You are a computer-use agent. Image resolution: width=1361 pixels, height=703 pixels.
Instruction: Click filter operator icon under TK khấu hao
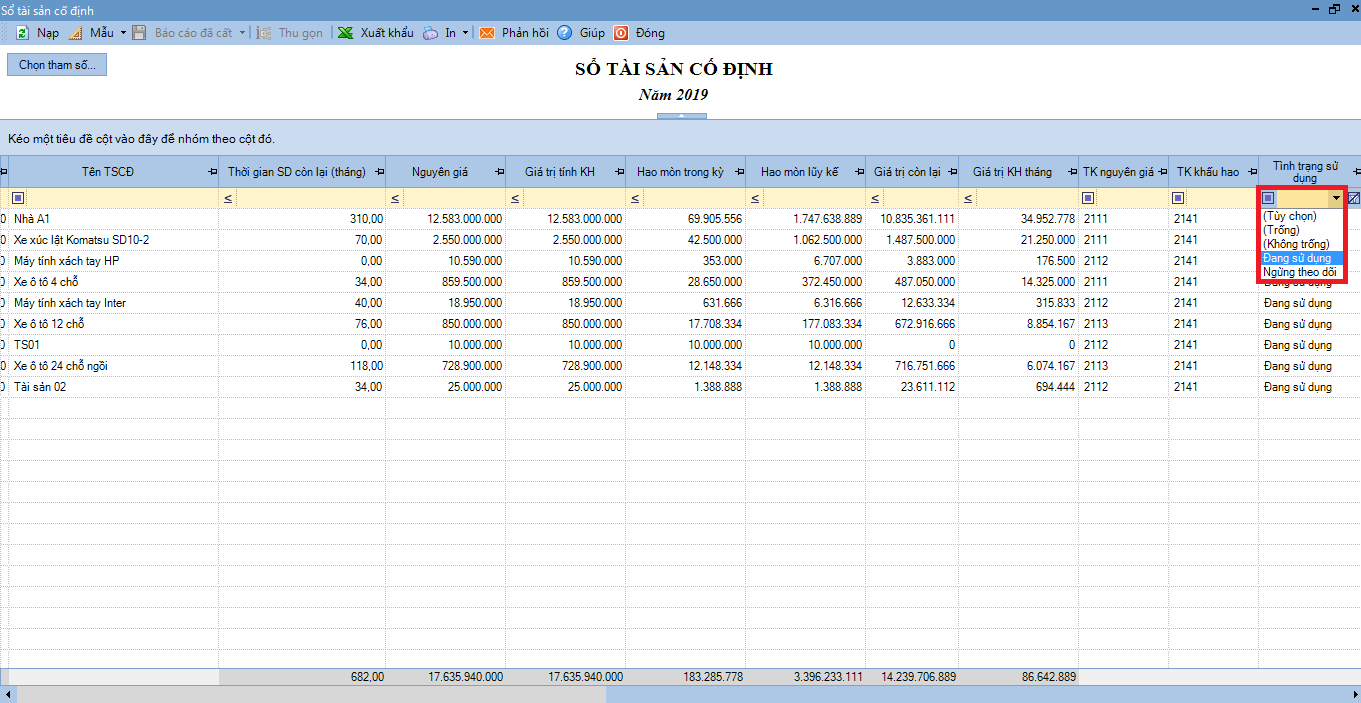click(x=1178, y=198)
